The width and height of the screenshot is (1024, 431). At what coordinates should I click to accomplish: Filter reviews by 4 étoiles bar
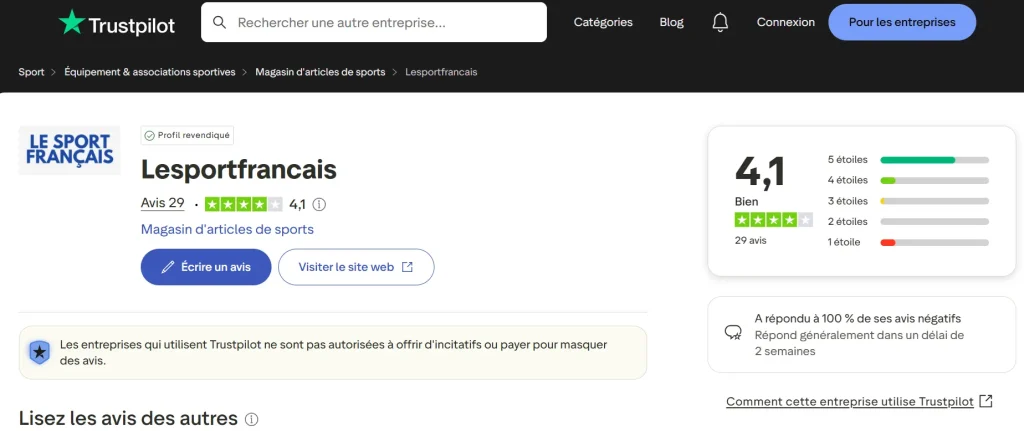point(935,180)
